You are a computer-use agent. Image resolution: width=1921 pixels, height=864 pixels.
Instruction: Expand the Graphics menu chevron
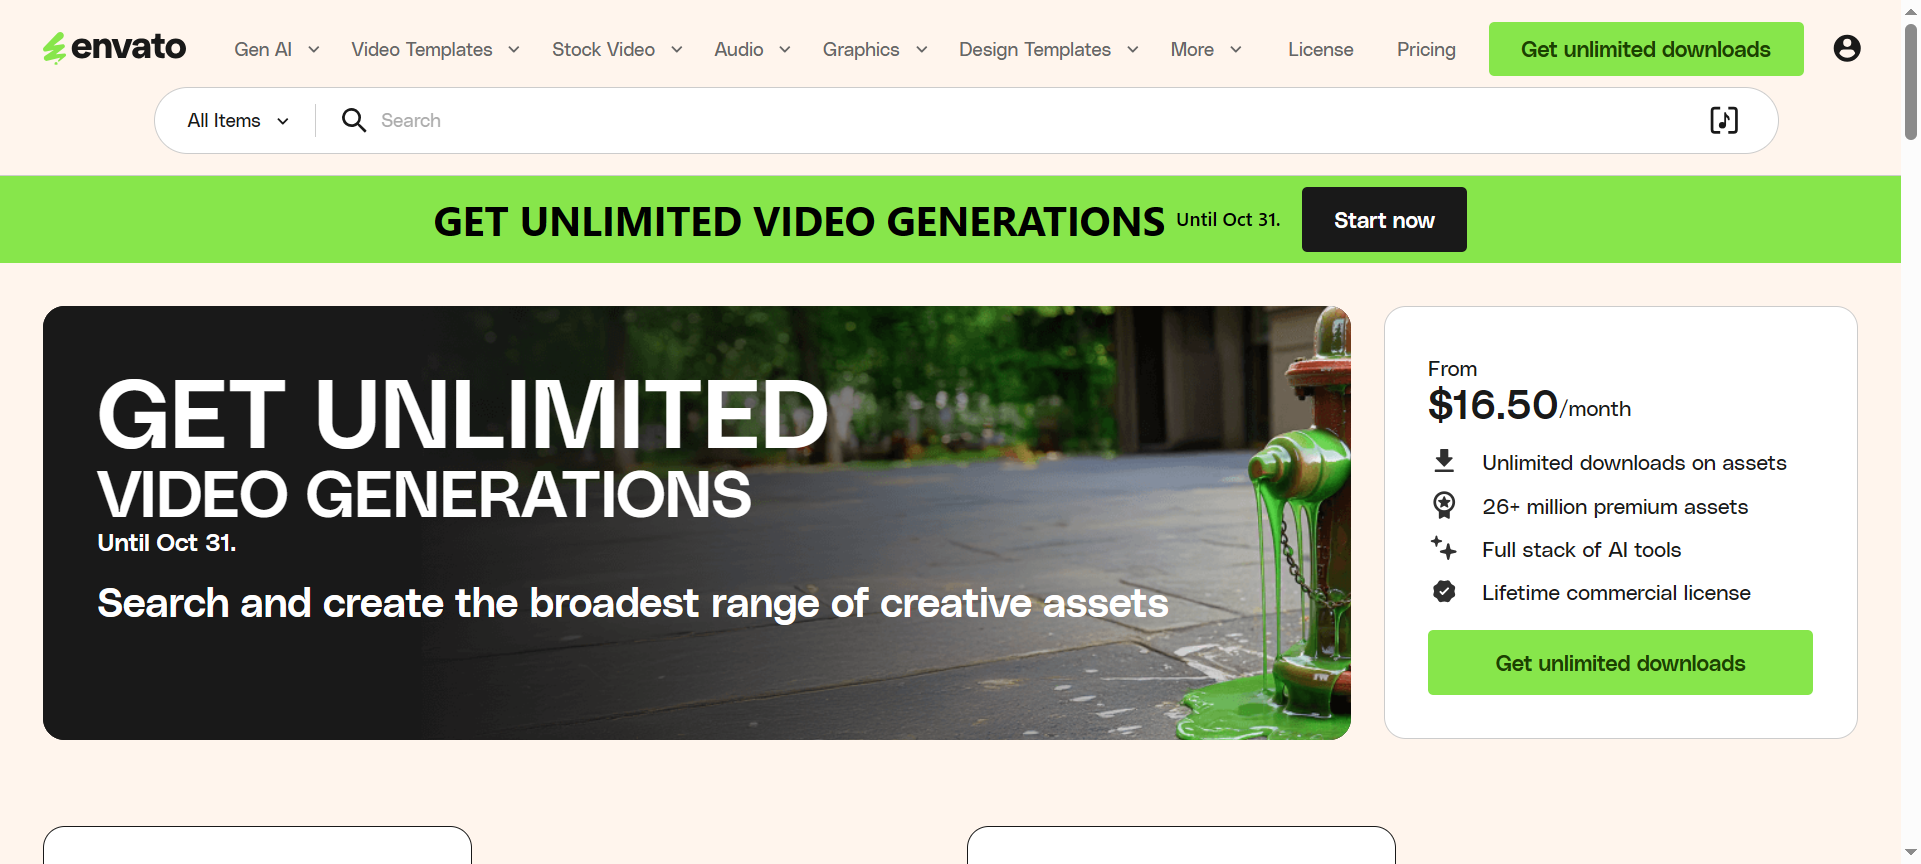click(x=922, y=49)
